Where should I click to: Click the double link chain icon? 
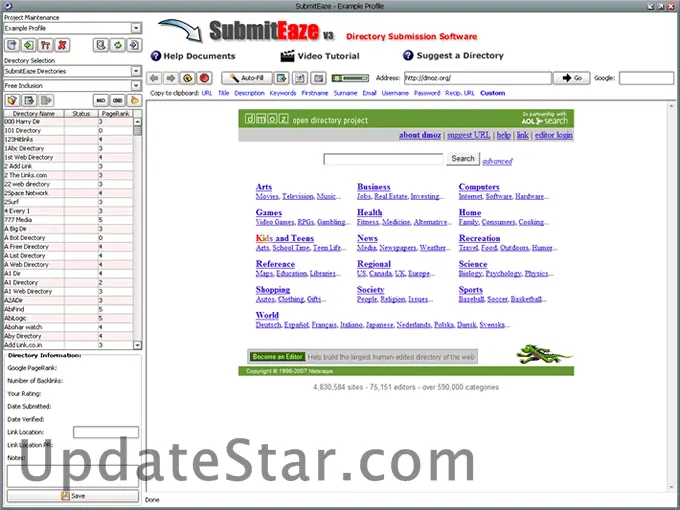coord(118,101)
